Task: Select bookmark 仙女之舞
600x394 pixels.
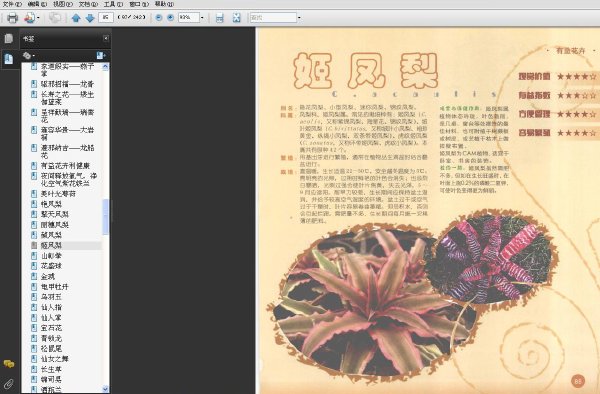Action: click(55, 359)
